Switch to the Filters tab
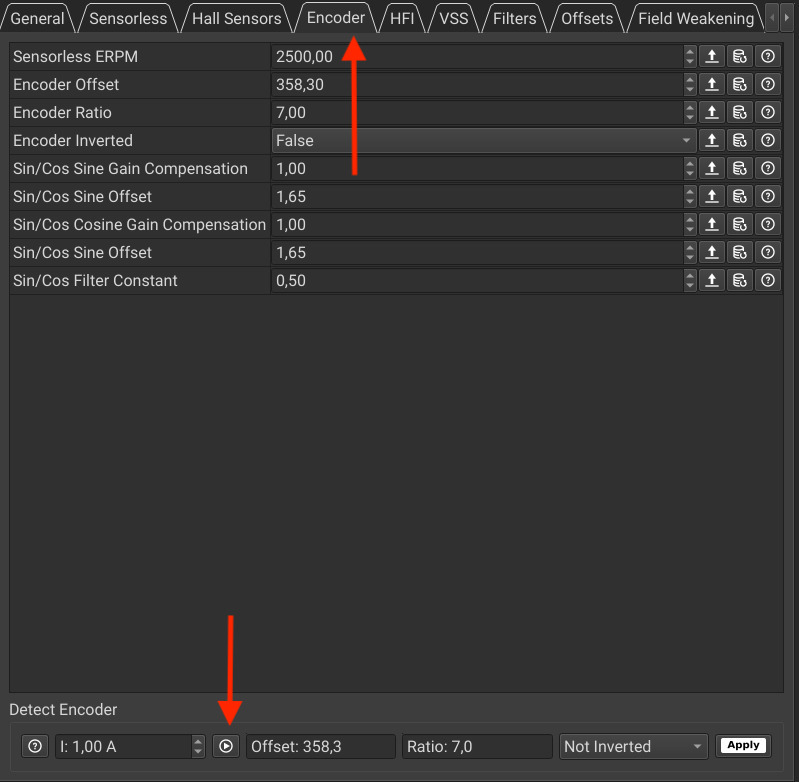Image resolution: width=799 pixels, height=782 pixels. pyautogui.click(x=515, y=19)
